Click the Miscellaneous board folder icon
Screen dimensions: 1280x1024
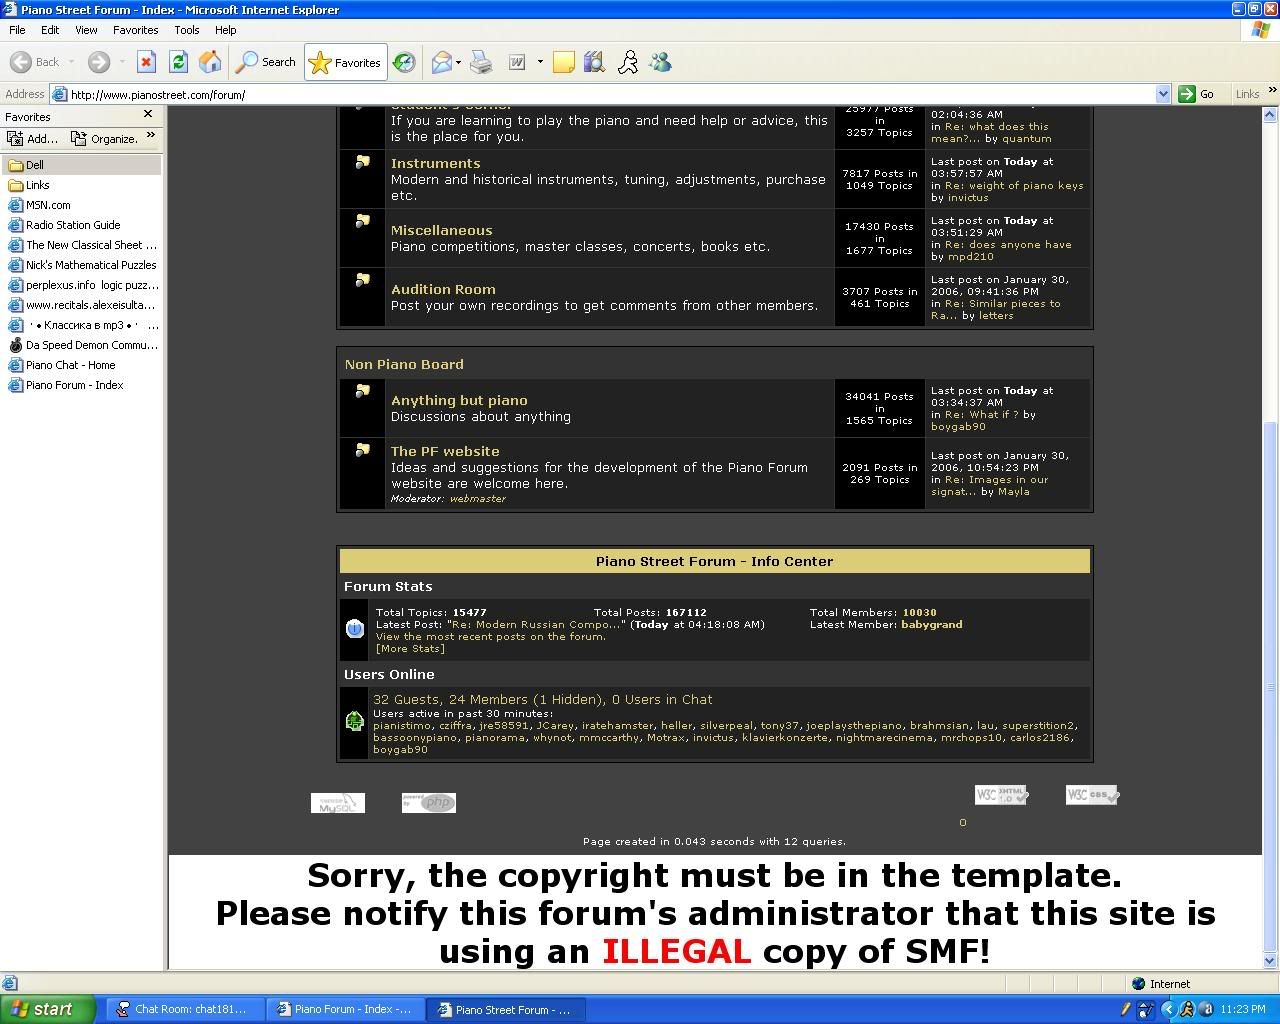[363, 221]
